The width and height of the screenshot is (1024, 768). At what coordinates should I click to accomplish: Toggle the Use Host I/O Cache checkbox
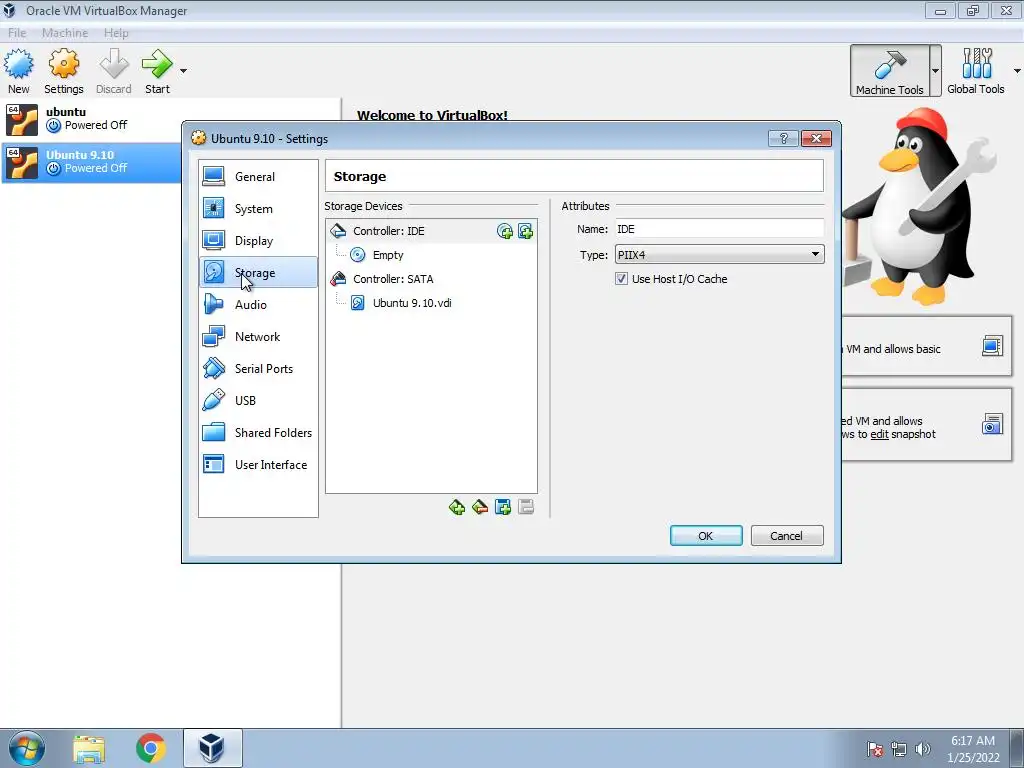click(x=621, y=279)
